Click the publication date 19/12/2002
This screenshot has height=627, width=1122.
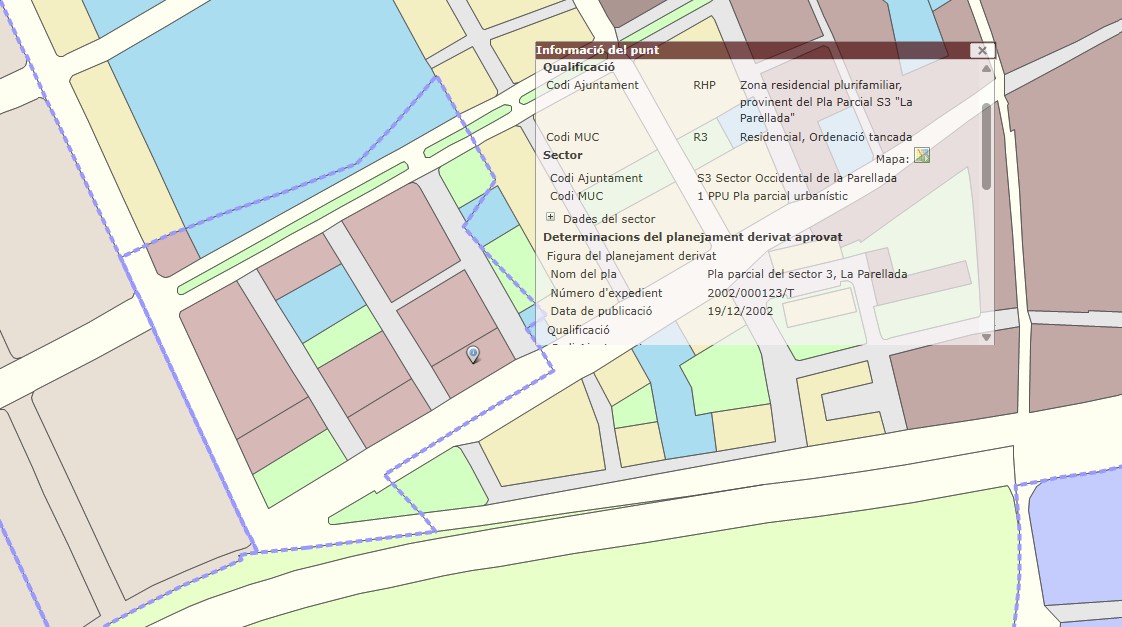click(740, 311)
